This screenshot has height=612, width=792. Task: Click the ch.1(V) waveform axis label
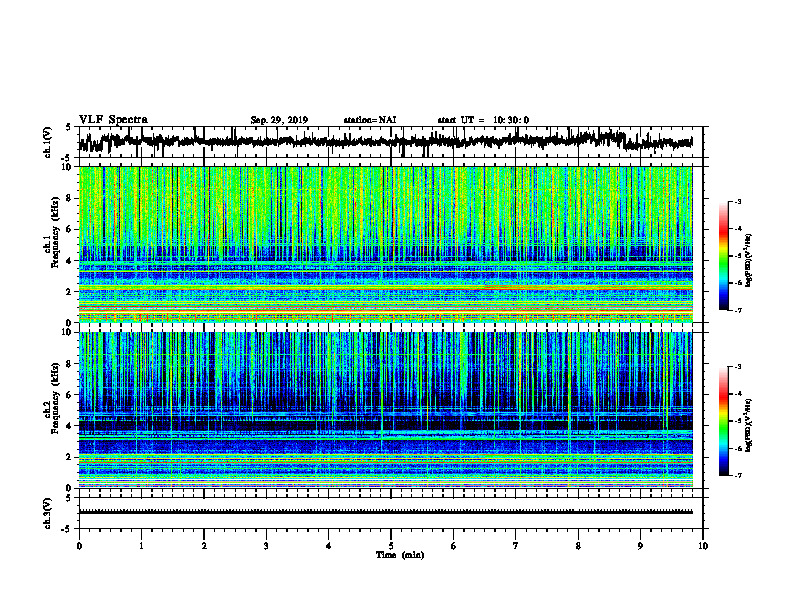pyautogui.click(x=48, y=141)
